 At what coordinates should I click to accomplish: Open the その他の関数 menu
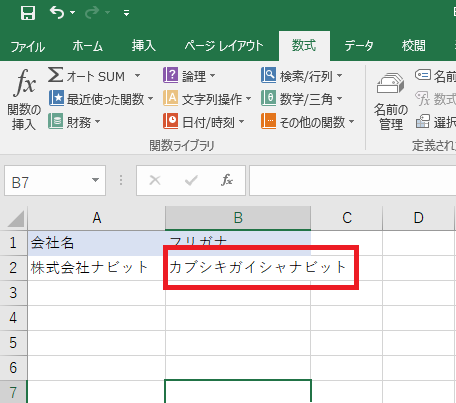308,122
